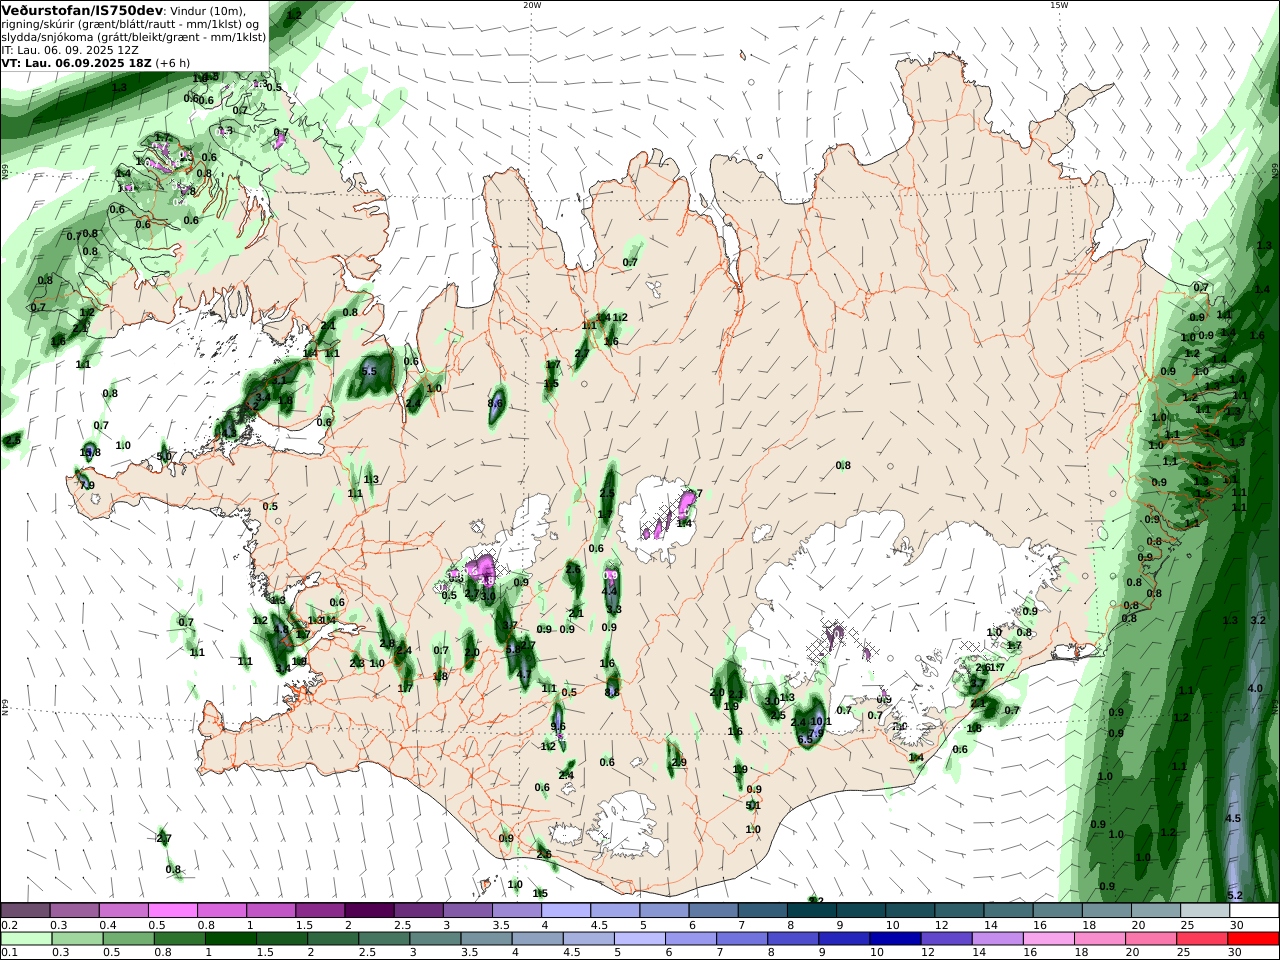The width and height of the screenshot is (1280, 960).
Task: Click the light gray 25 swatch in upper legend row
Action: pyautogui.click(x=1205, y=910)
